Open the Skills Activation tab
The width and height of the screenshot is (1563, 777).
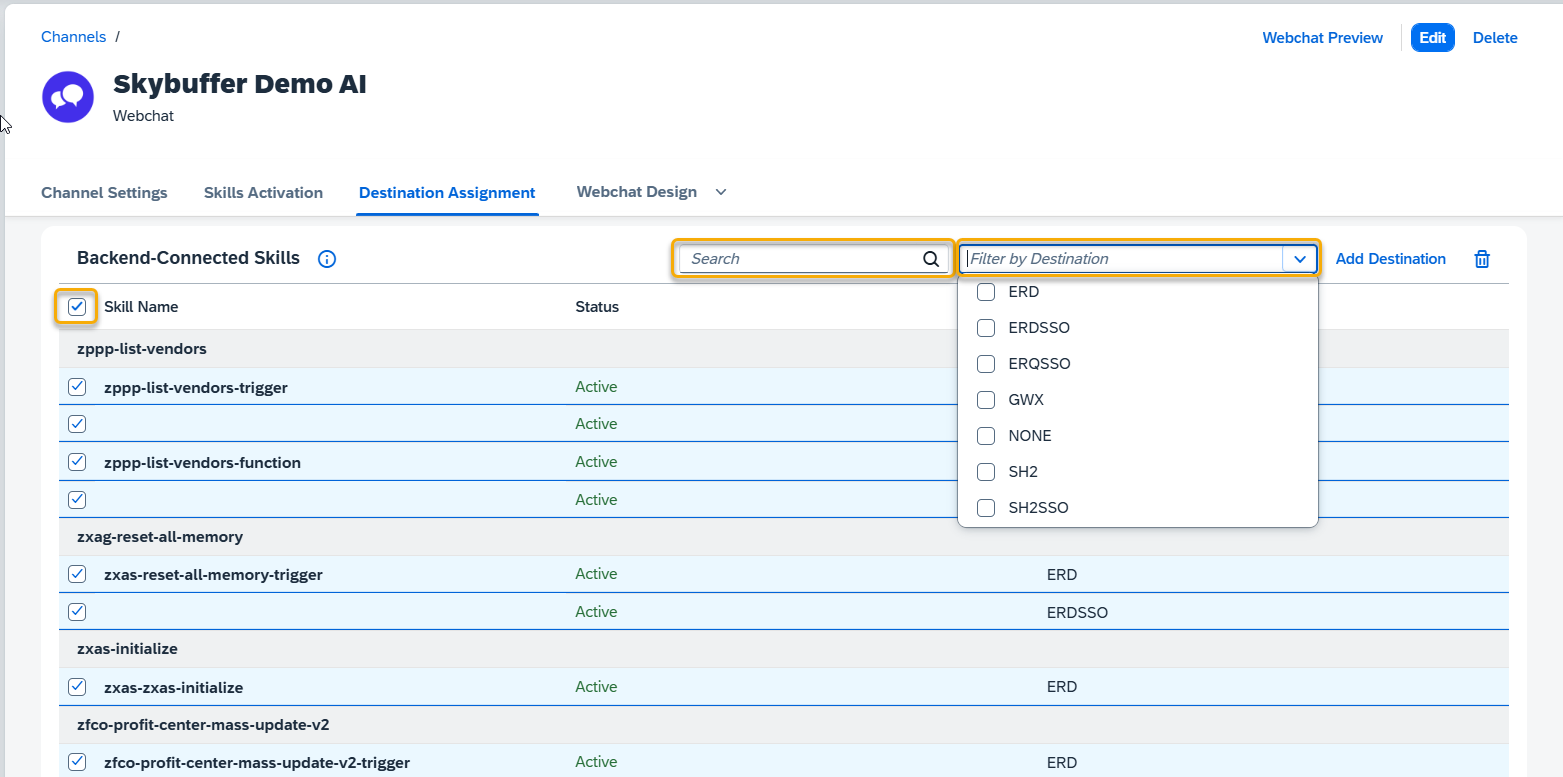point(263,193)
